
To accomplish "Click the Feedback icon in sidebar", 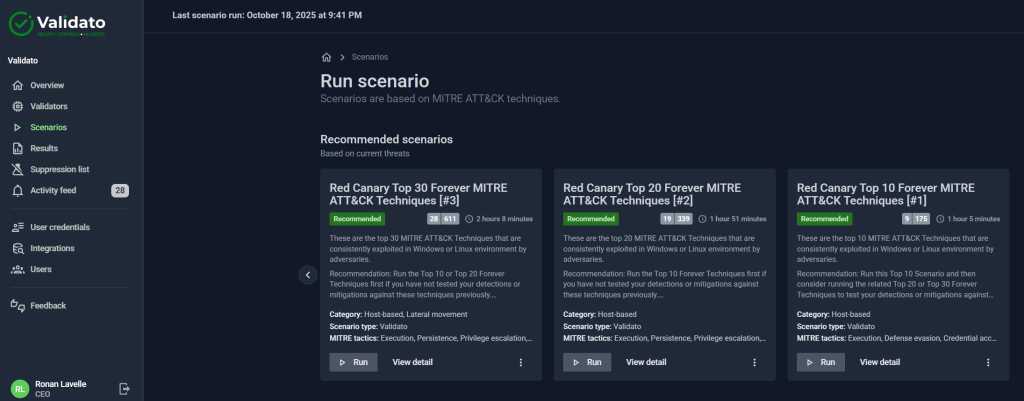I will tap(17, 306).
